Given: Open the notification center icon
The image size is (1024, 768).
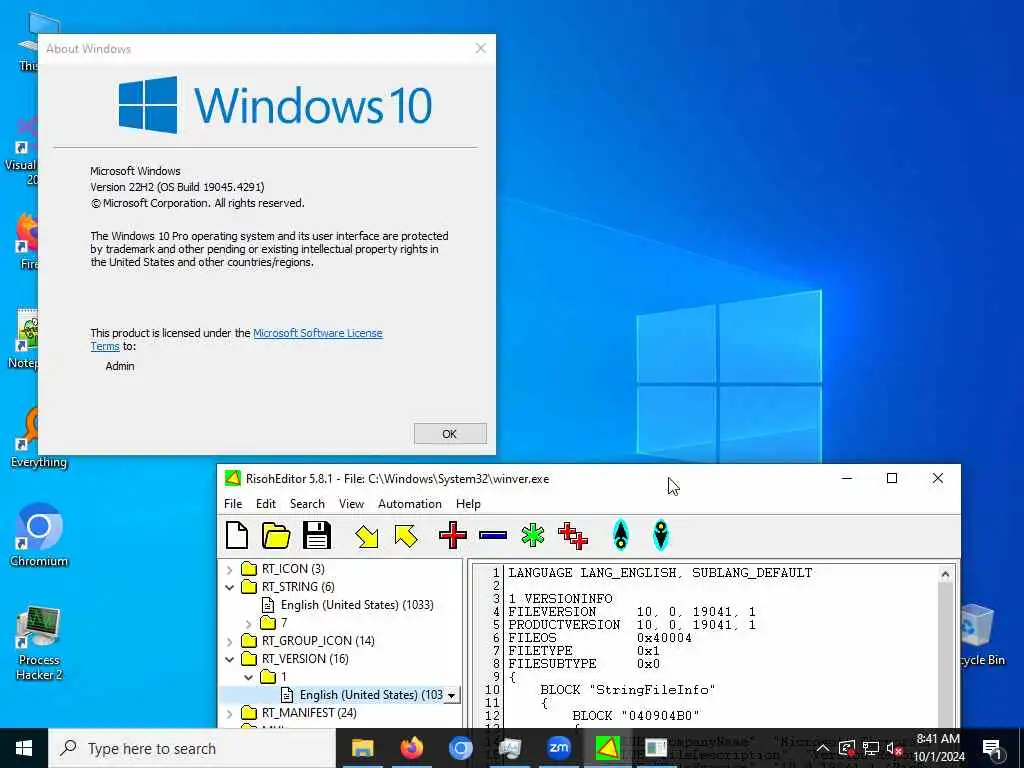Looking at the screenshot, I should [991, 749].
